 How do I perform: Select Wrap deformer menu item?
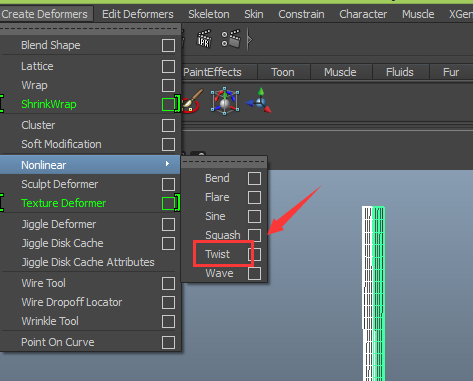pyautogui.click(x=34, y=85)
